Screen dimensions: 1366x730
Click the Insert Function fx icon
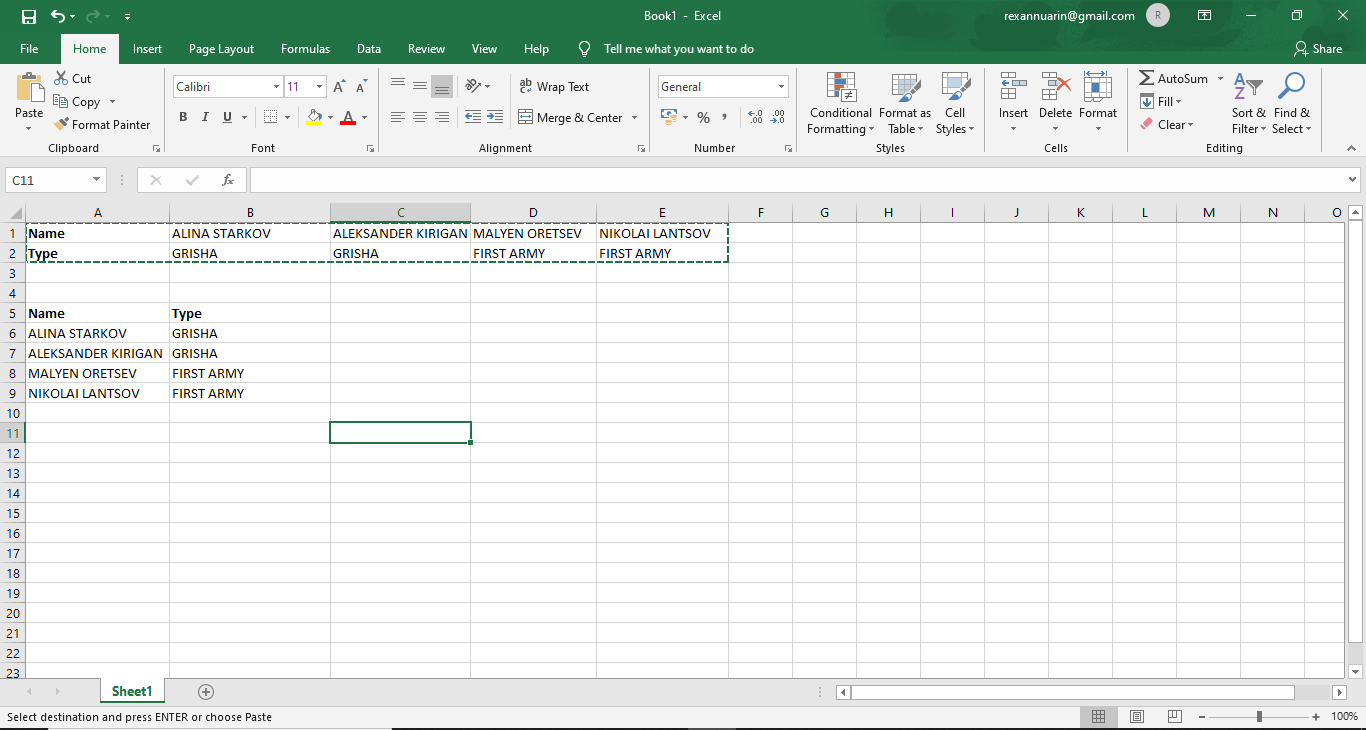point(228,180)
